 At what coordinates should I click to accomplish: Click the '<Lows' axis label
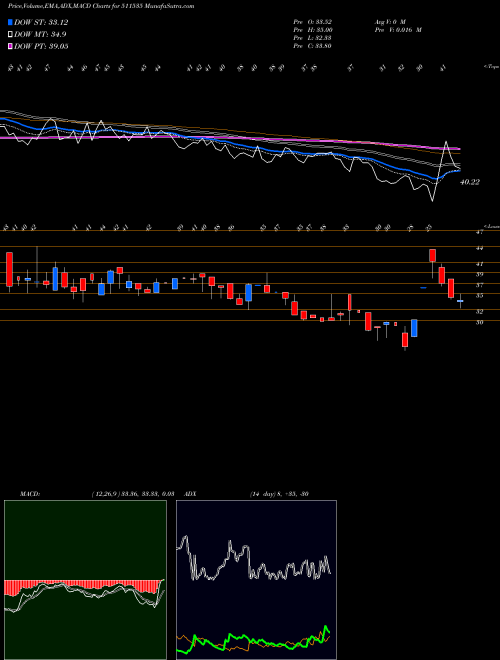pyautogui.click(x=491, y=226)
